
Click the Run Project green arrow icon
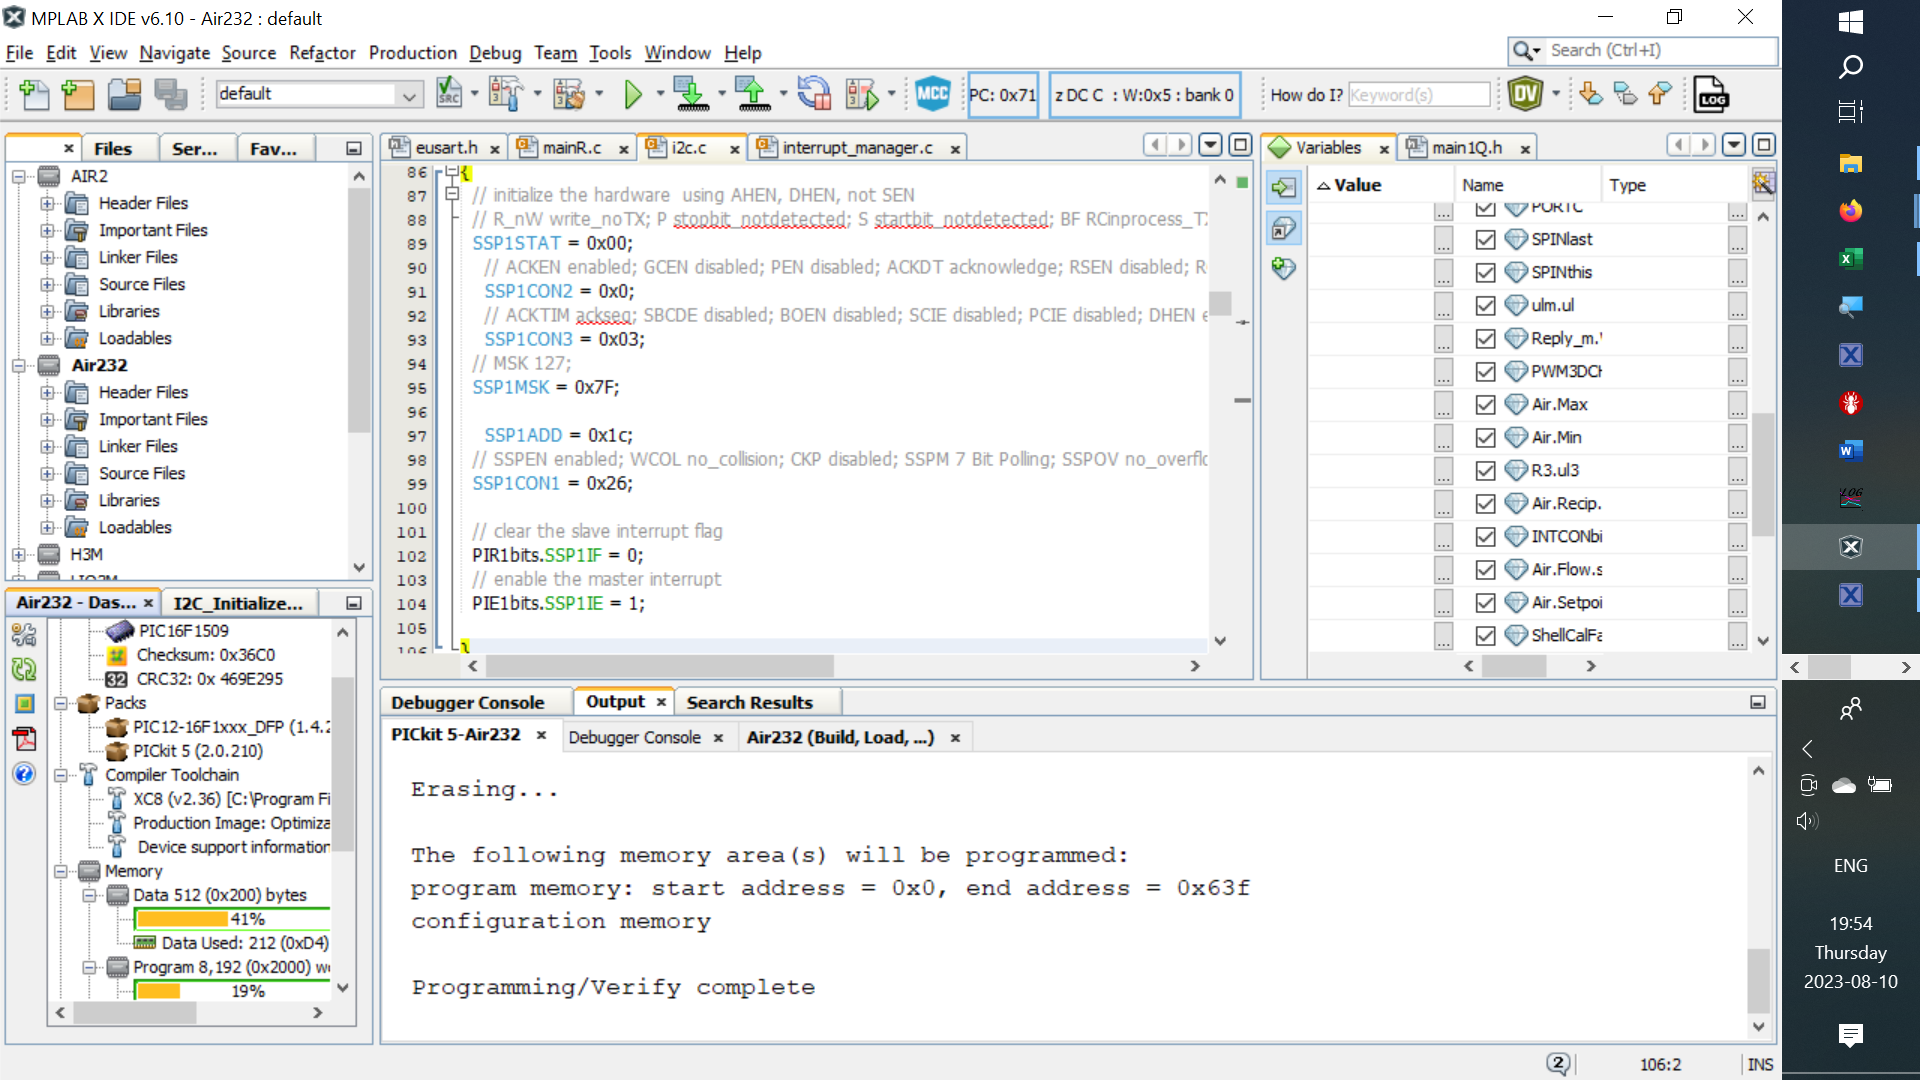[635, 94]
